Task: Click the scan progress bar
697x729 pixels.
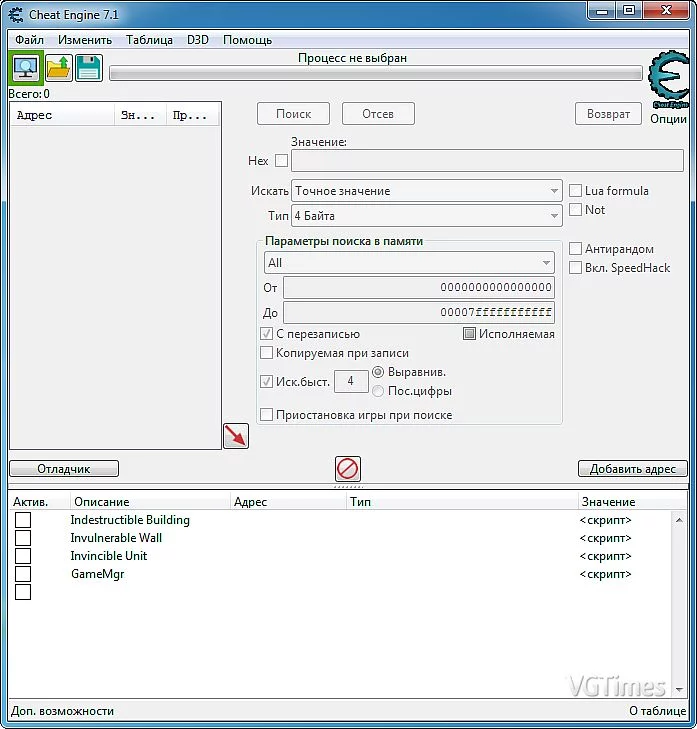Action: tap(376, 73)
